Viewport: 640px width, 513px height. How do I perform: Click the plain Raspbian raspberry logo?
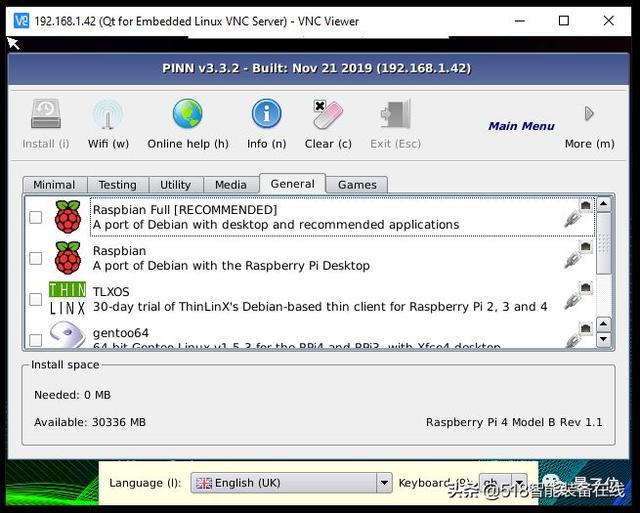(x=68, y=258)
